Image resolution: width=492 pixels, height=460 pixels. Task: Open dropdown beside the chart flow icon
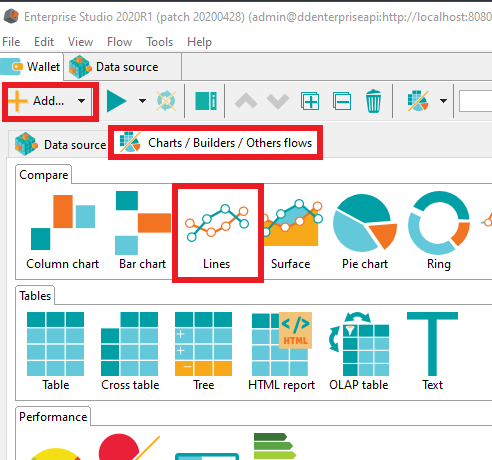pyautogui.click(x=443, y=101)
